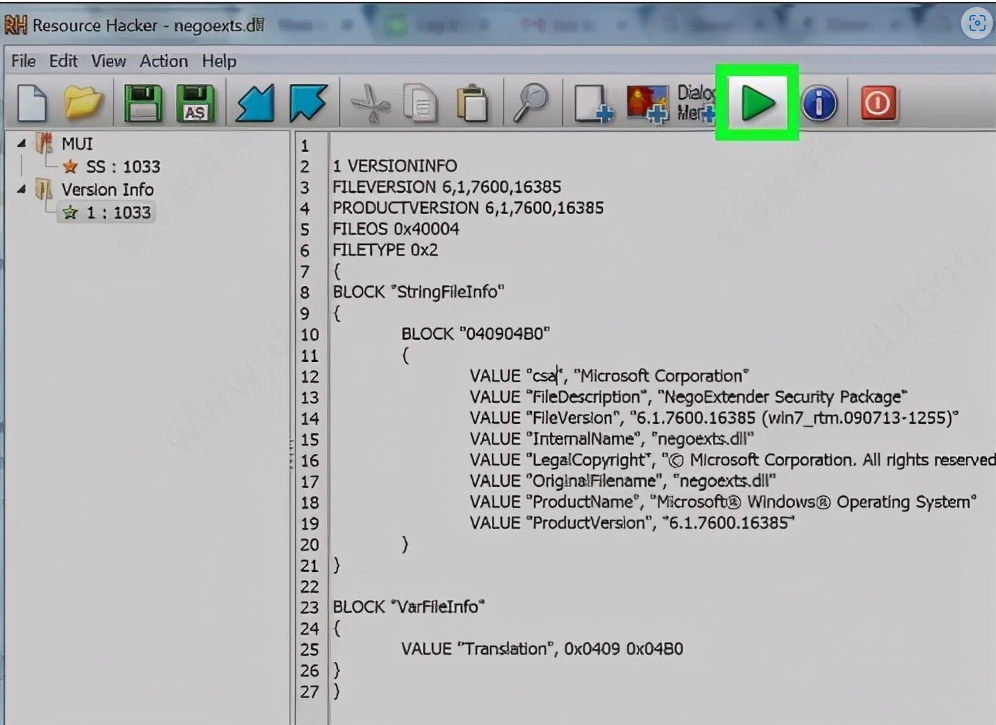Screen dimensions: 996x725
Task: Click the Add Binary Resource icon
Action: (x=592, y=104)
